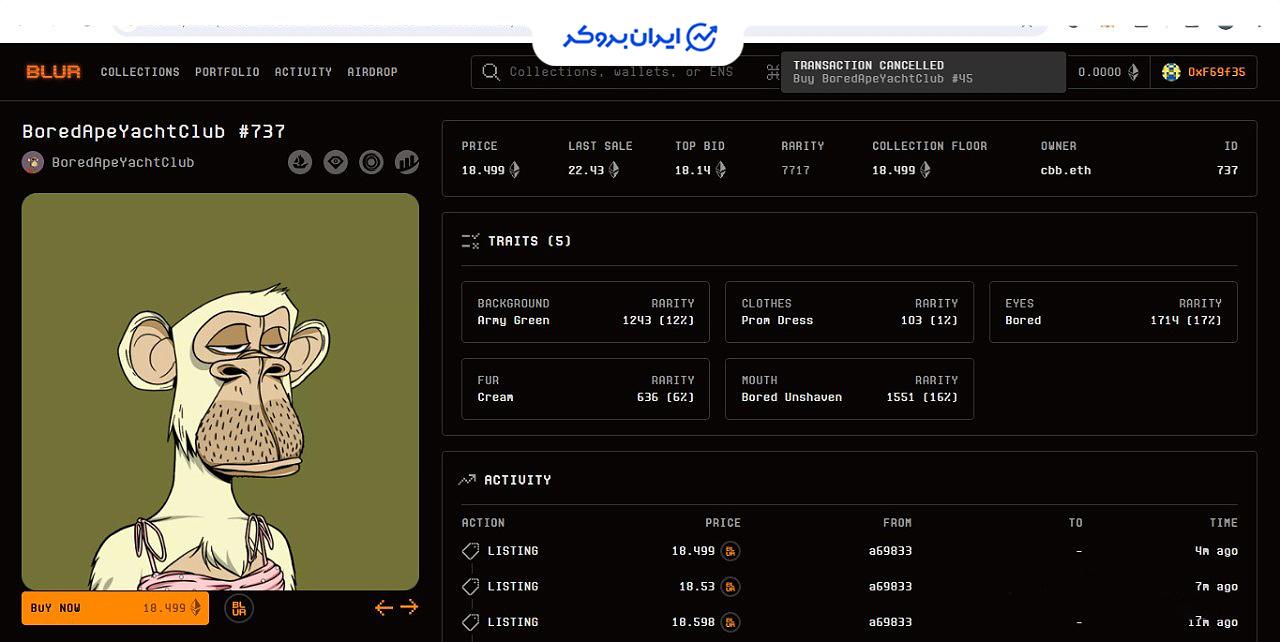Select the Mouth Bored Unshaven trait card

[x=849, y=389]
